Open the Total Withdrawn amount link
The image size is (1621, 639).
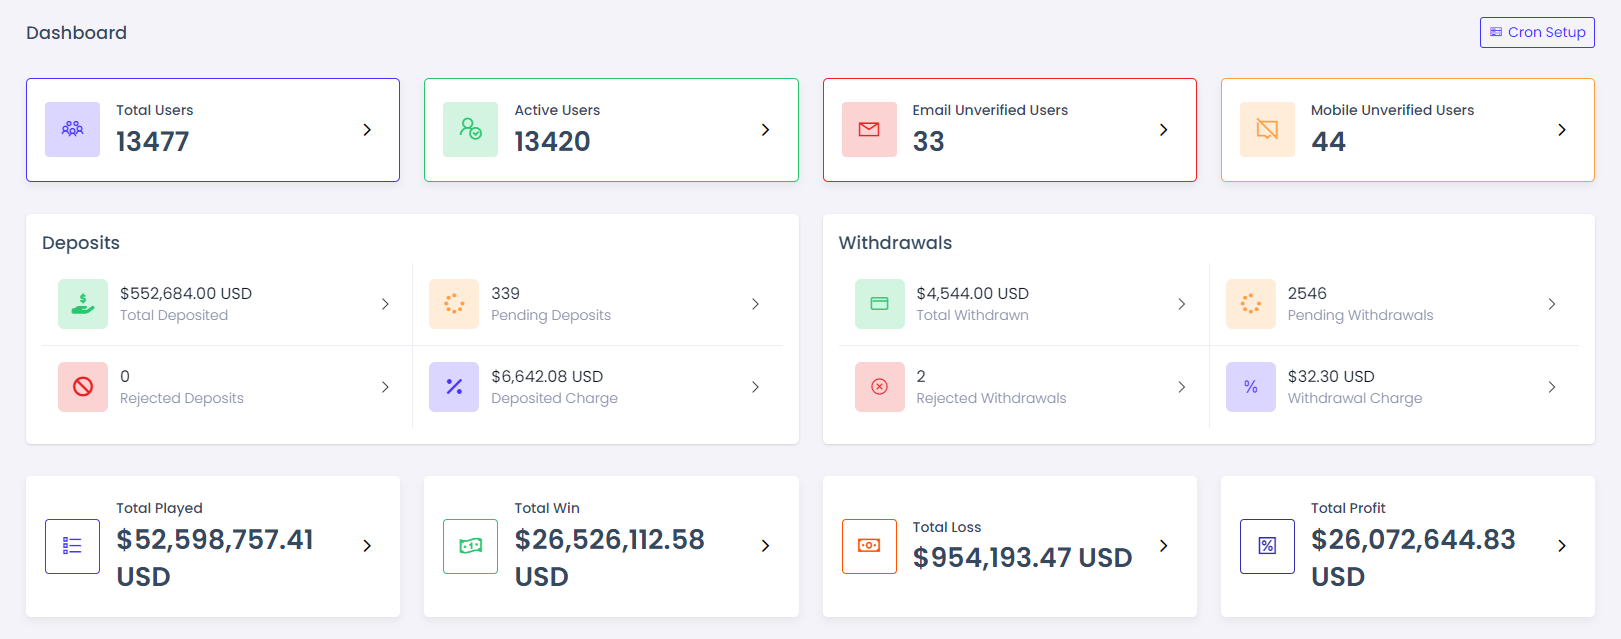tap(972, 293)
